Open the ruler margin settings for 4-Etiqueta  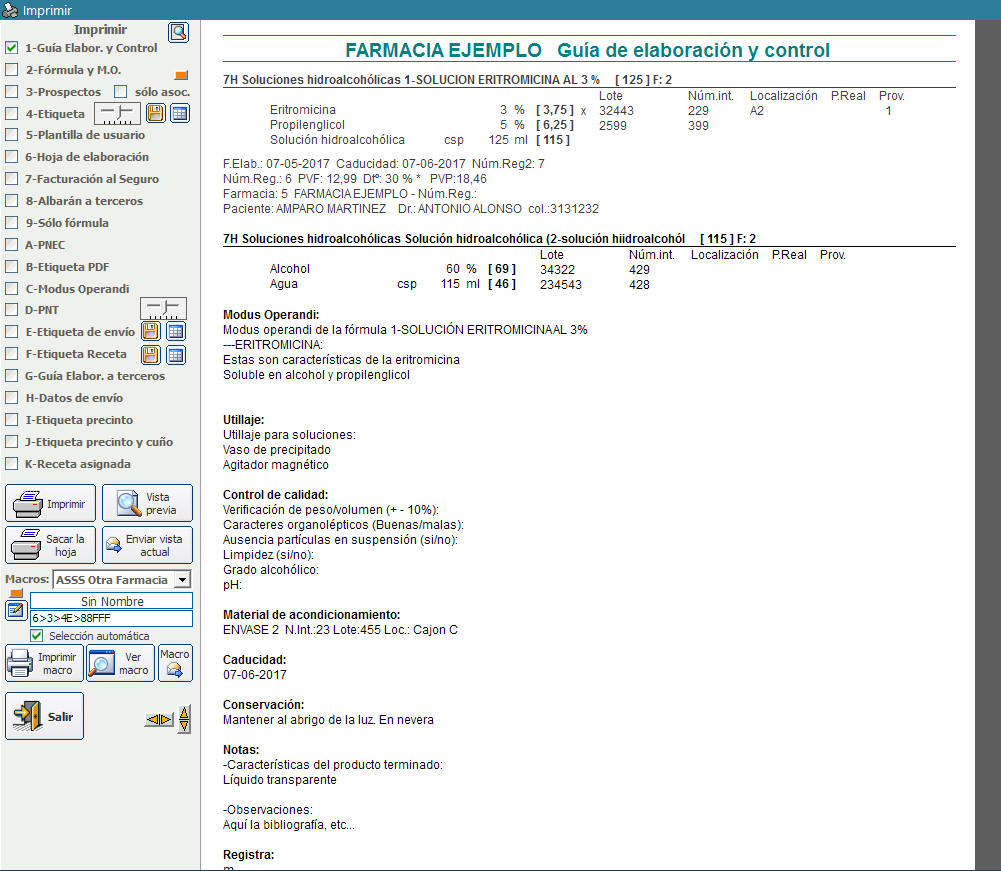[117, 114]
